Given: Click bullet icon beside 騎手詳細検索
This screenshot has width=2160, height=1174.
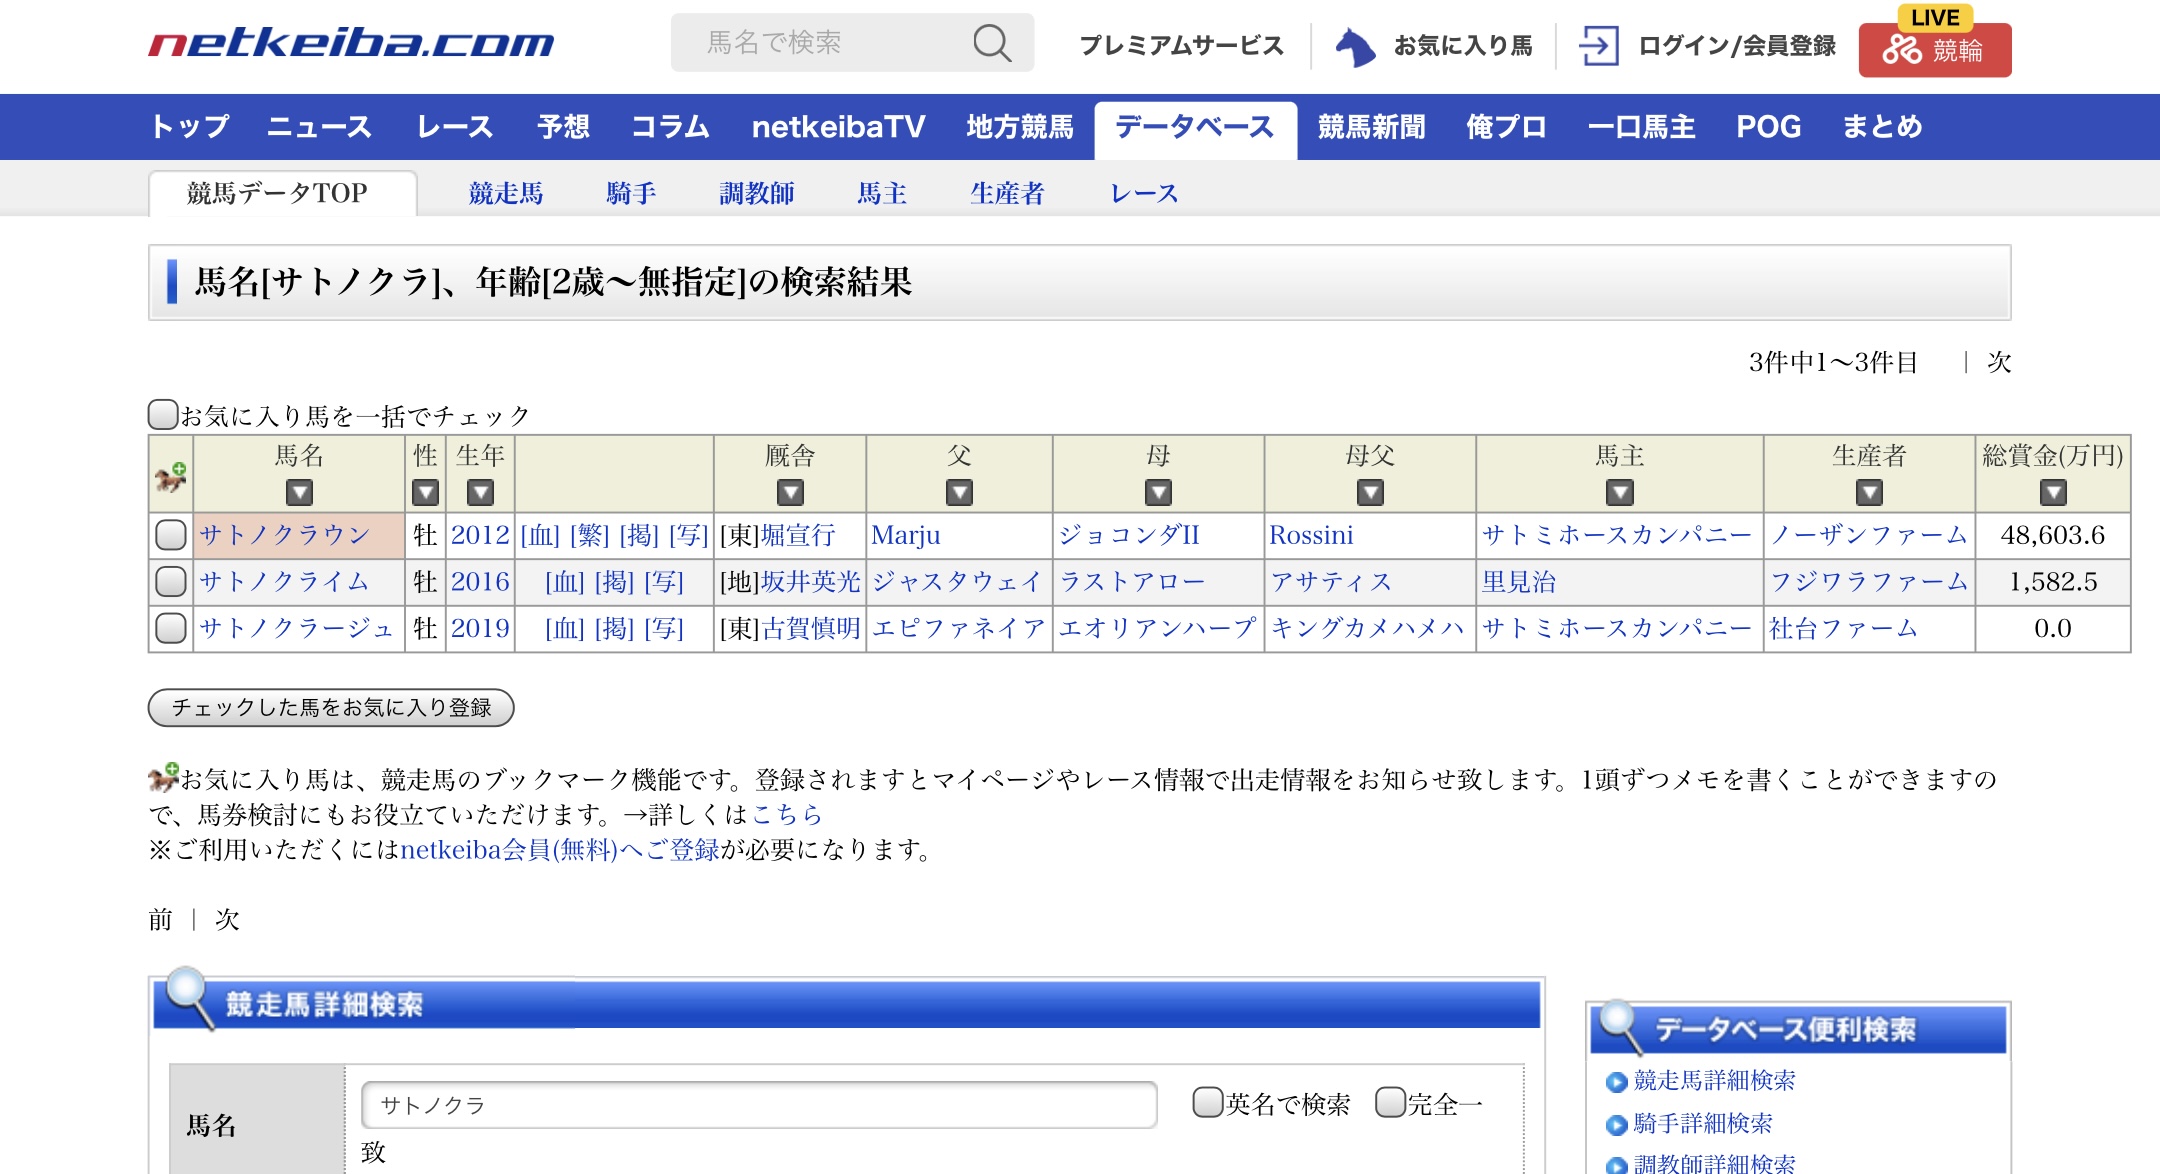Looking at the screenshot, I should 1615,1125.
